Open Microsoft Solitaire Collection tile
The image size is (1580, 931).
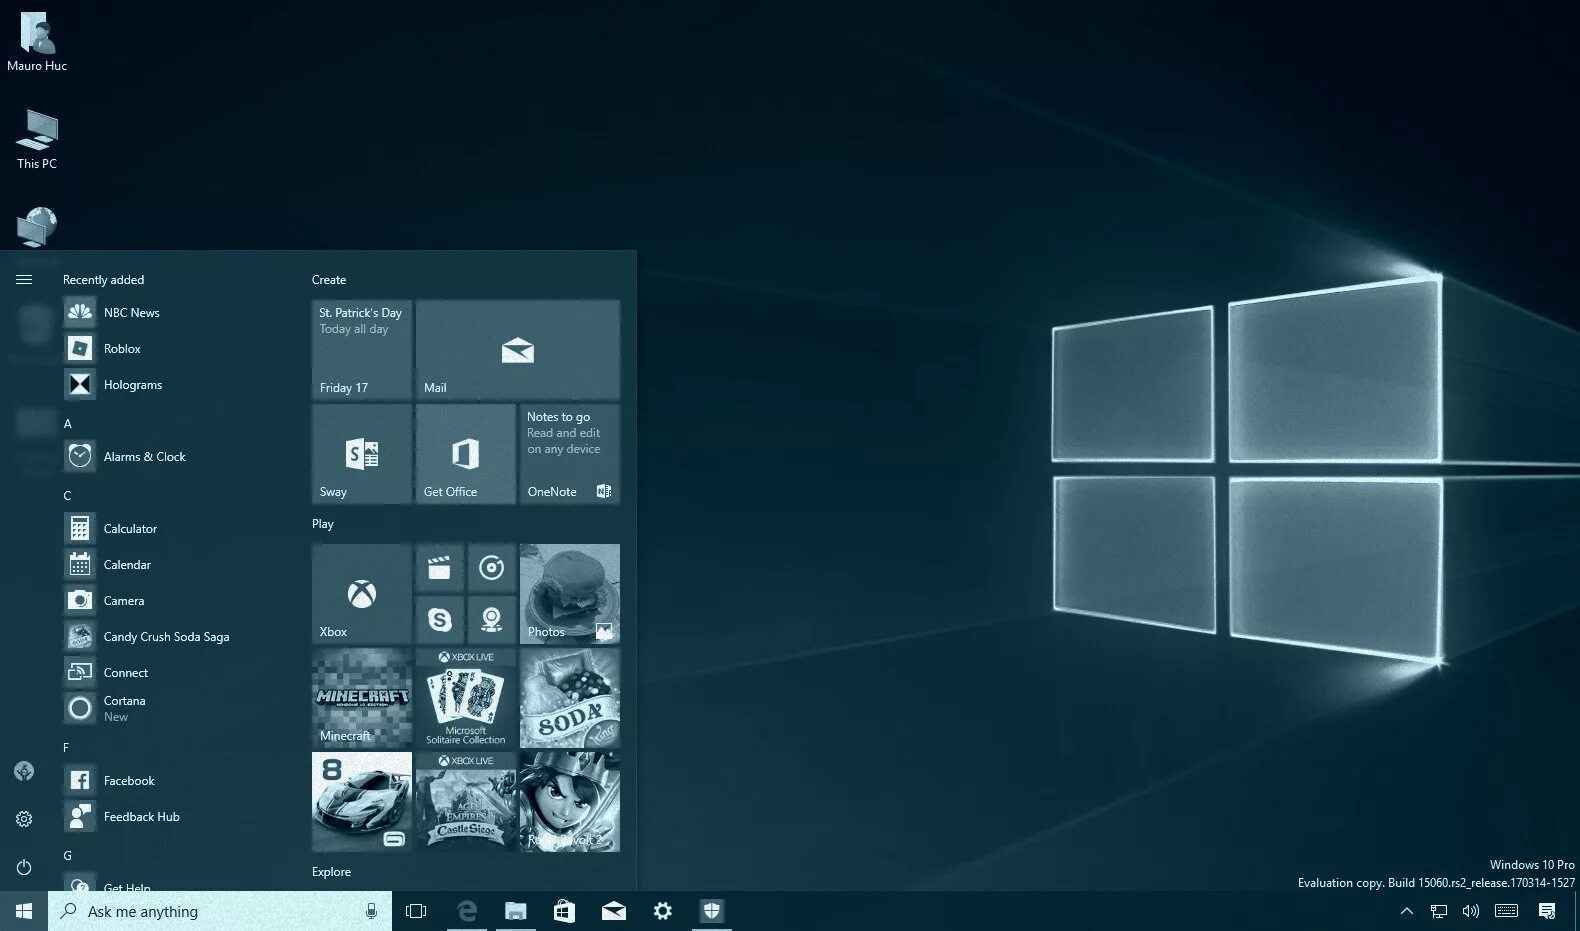coord(466,698)
